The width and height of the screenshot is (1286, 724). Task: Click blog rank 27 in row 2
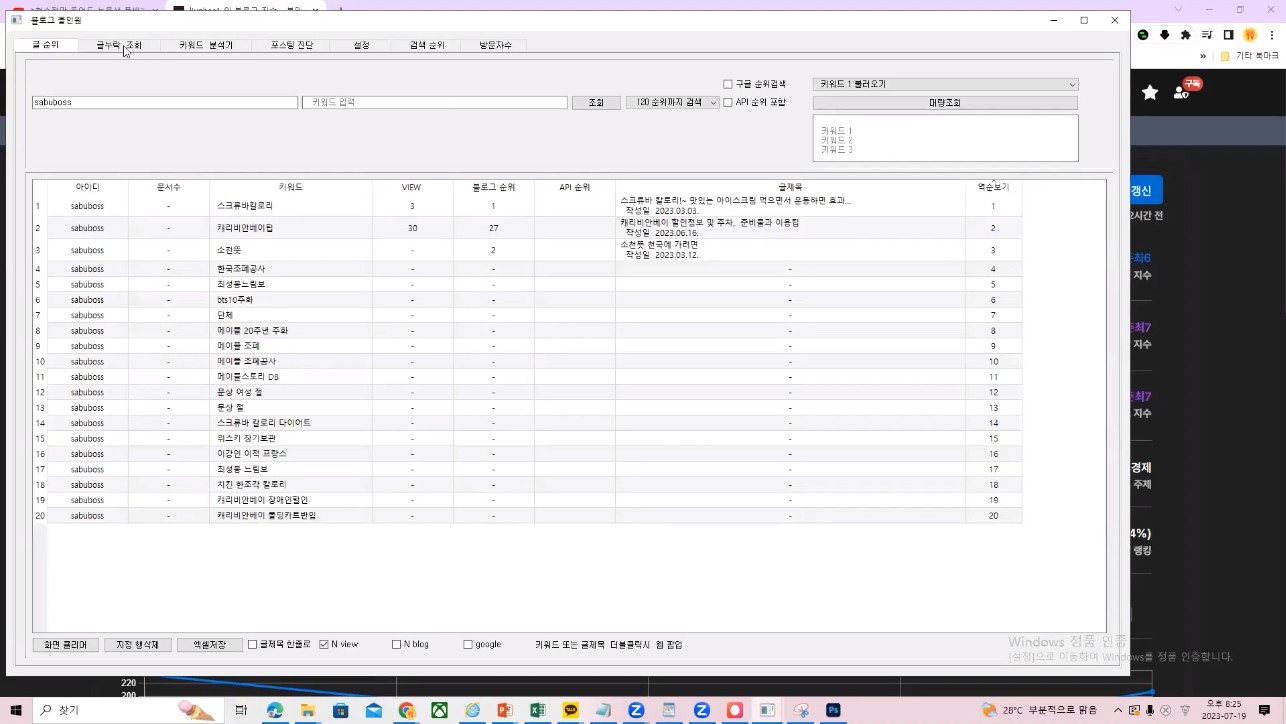pos(493,228)
